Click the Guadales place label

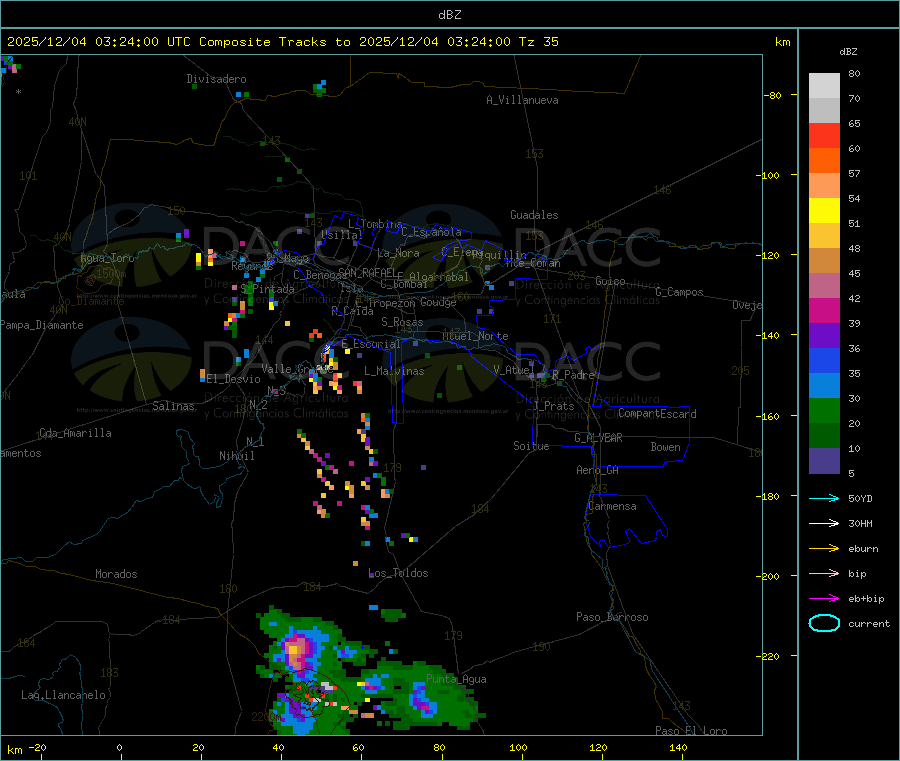pos(534,215)
